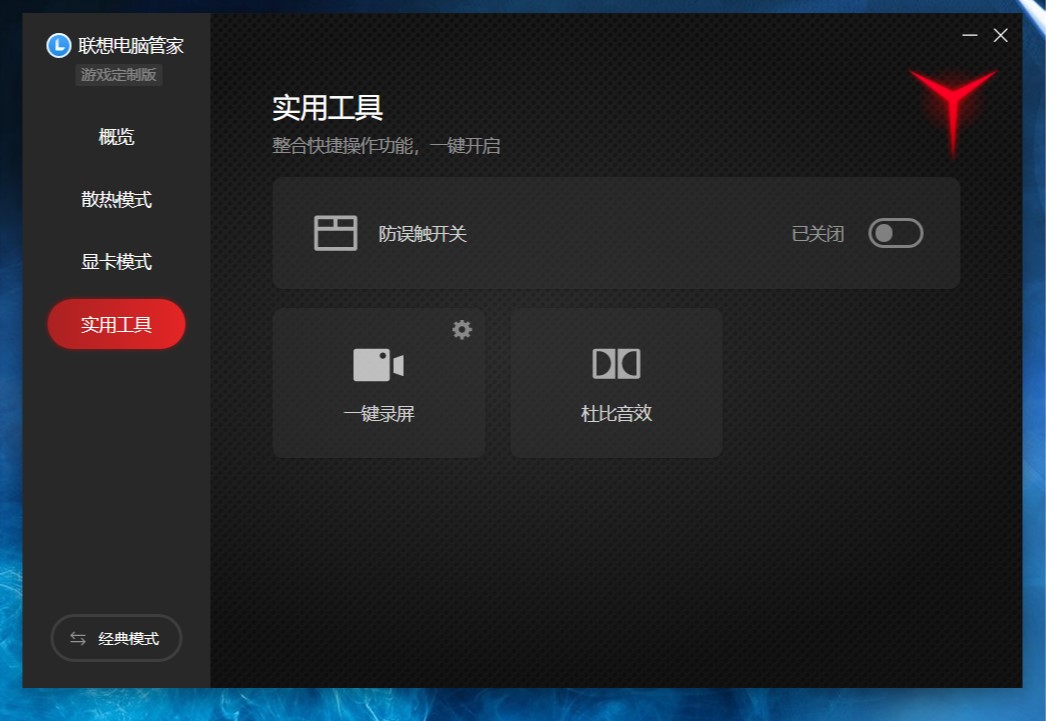The height and width of the screenshot is (721, 1046).
Task: Click the red 实用工具 sidebar icon badge
Action: coord(116,324)
